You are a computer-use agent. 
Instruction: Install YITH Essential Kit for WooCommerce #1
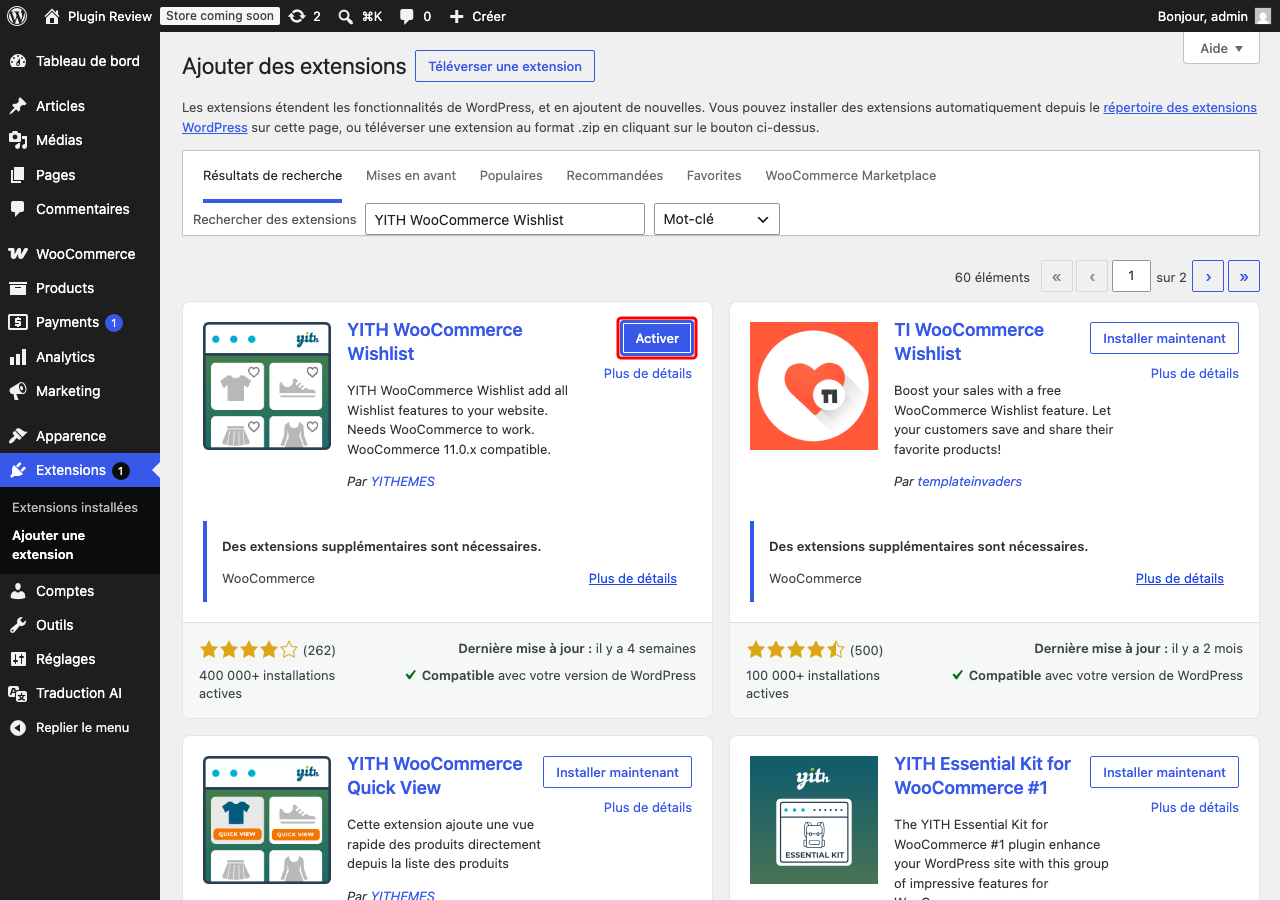[1164, 772]
